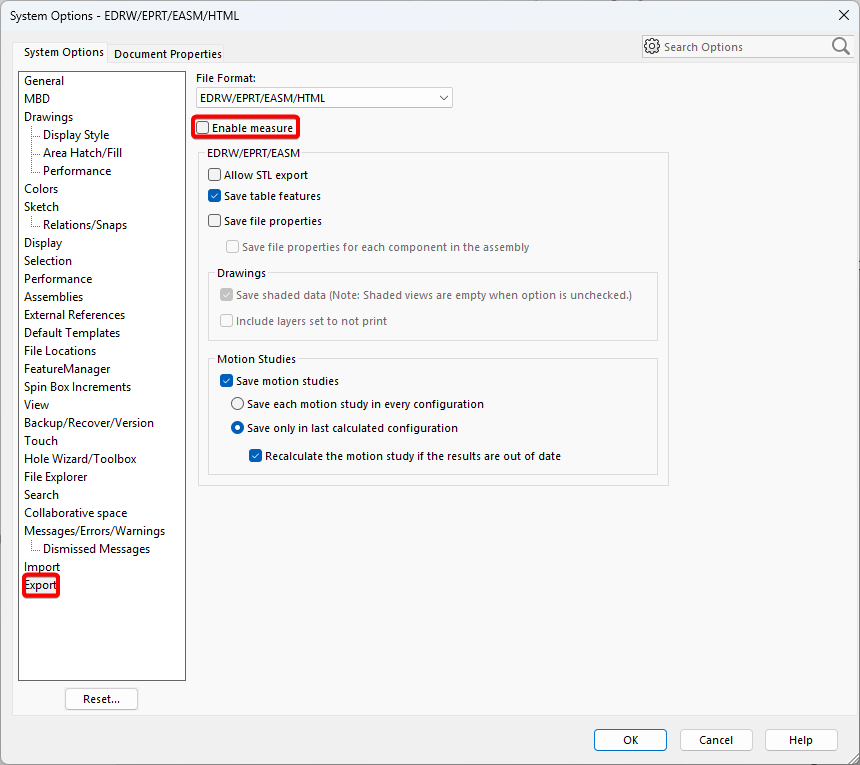Open External References options
860x765 pixels.
tap(75, 315)
